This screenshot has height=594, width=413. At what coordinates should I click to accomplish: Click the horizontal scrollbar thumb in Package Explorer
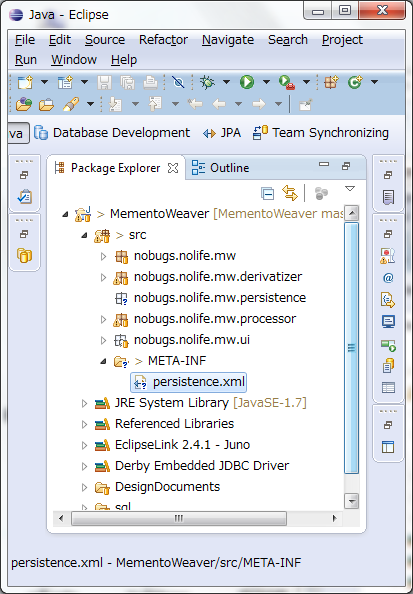coord(179,518)
